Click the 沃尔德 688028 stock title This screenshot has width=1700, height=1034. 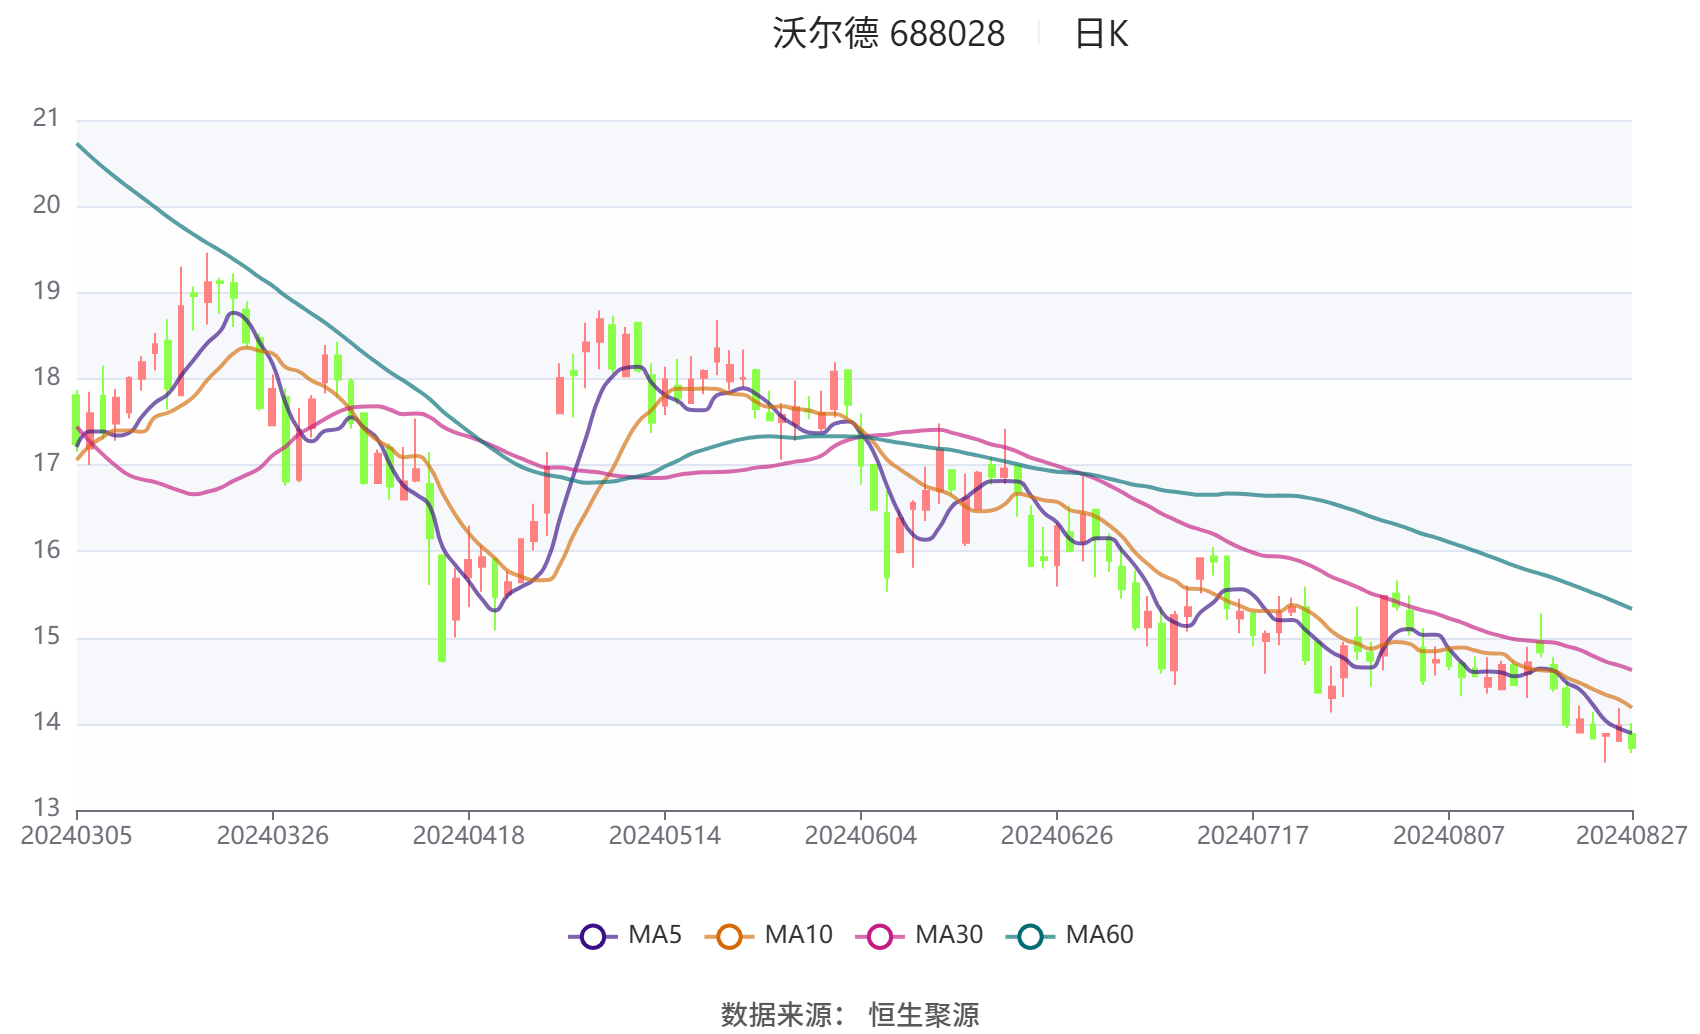[x=888, y=34]
